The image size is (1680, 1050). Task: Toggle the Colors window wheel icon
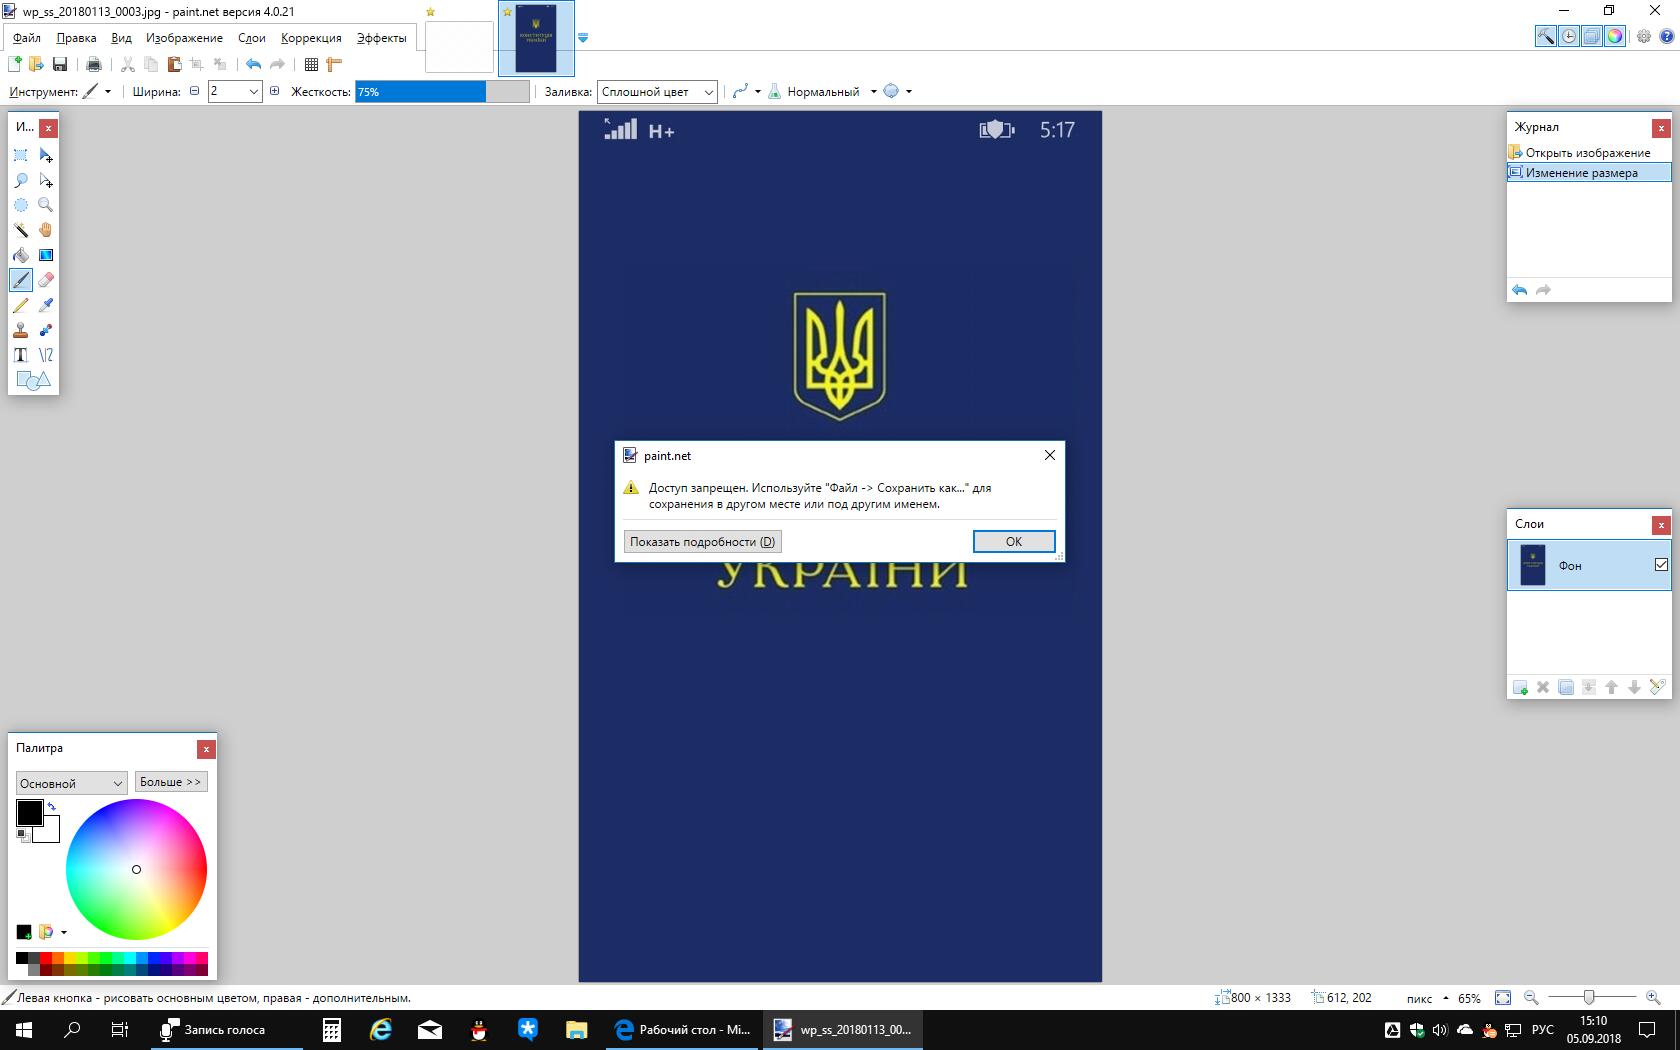pyautogui.click(x=1615, y=37)
